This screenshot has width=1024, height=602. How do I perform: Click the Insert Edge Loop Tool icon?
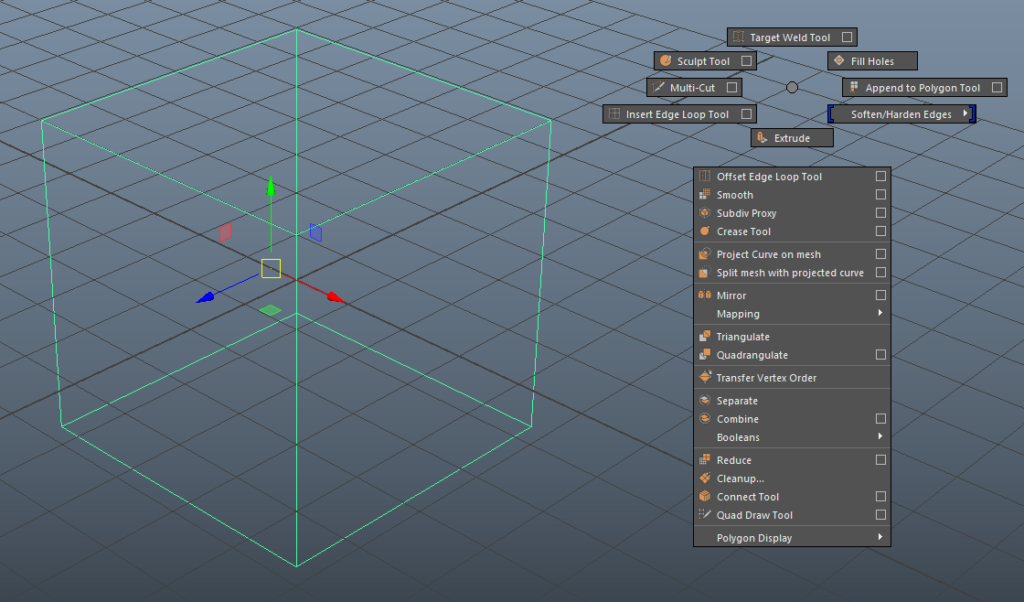tap(615, 114)
